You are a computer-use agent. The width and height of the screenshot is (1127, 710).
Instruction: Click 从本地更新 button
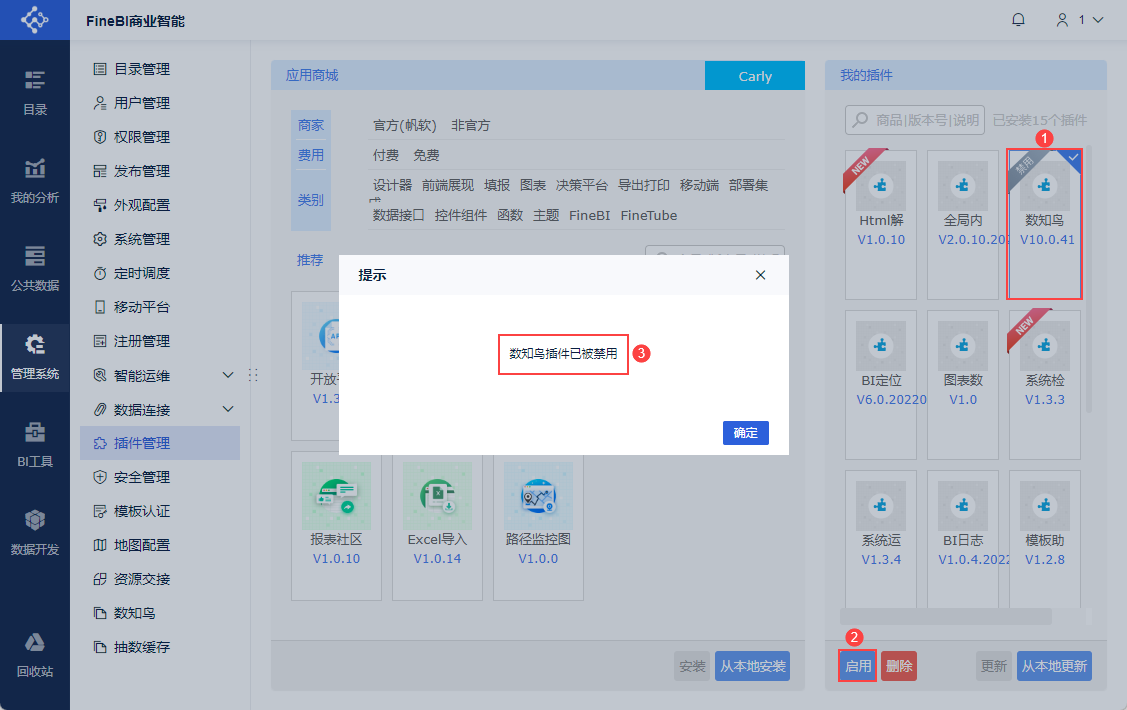click(1054, 666)
